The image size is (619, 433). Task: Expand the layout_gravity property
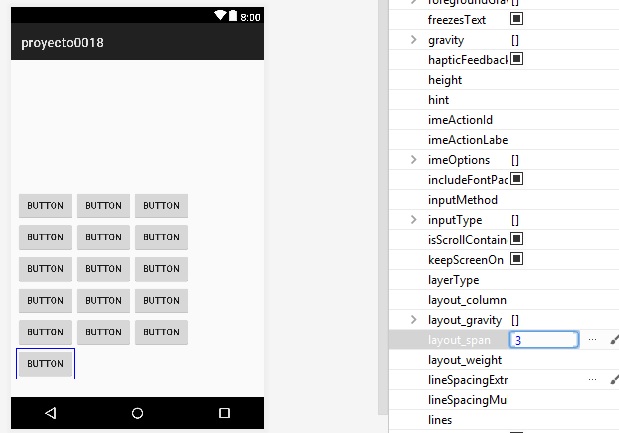pyautogui.click(x=414, y=319)
